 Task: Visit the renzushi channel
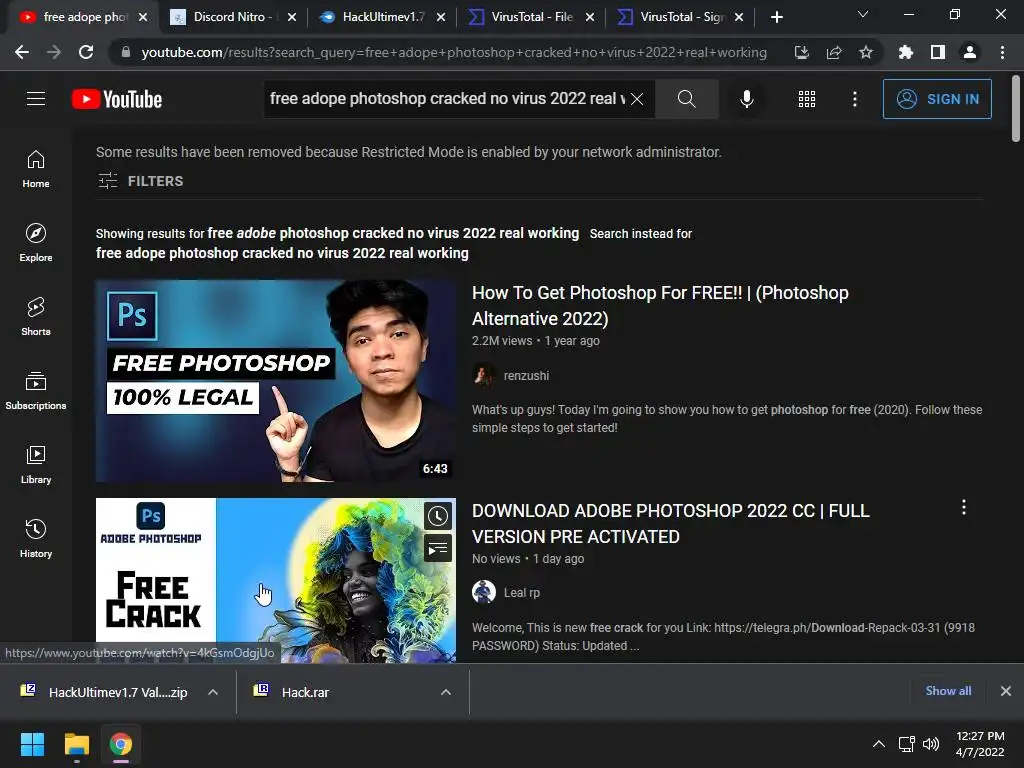(526, 376)
